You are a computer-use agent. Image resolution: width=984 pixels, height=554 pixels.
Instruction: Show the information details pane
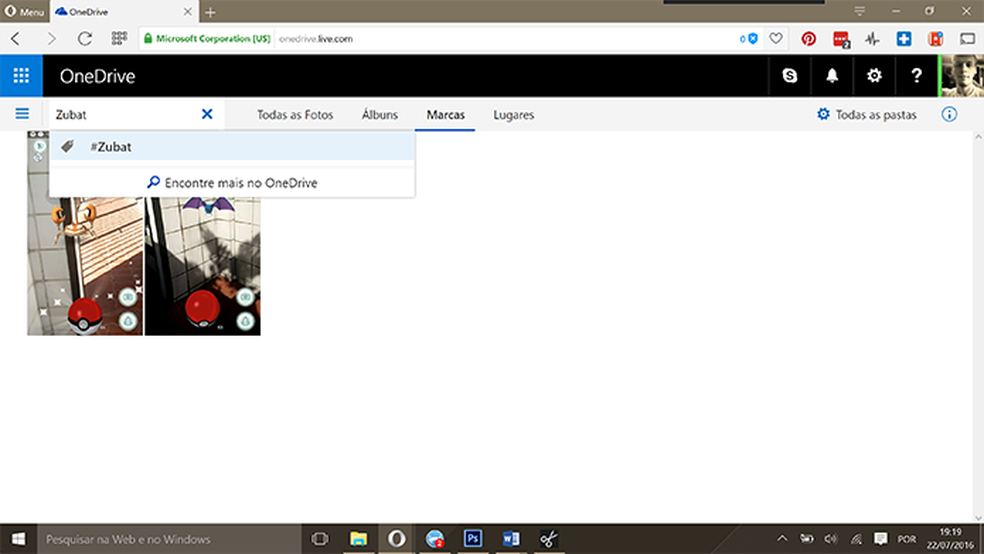[x=949, y=114]
